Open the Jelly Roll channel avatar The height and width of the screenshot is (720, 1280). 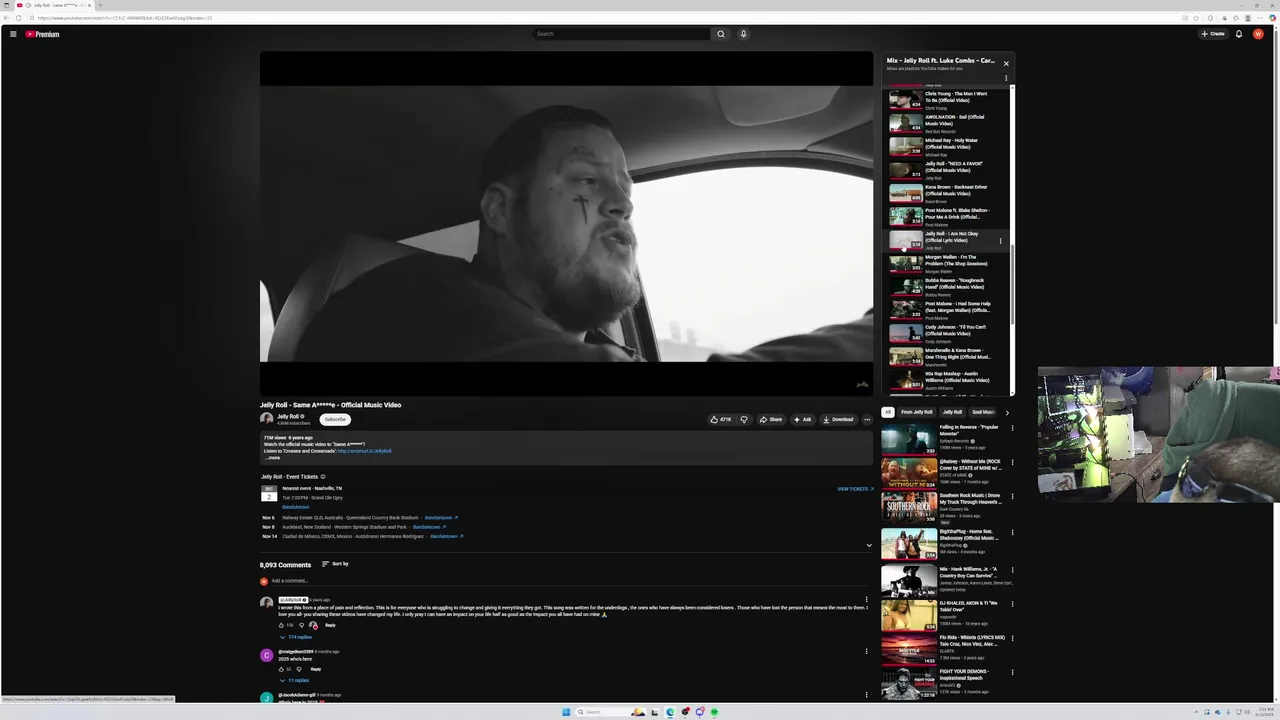tap(266, 419)
